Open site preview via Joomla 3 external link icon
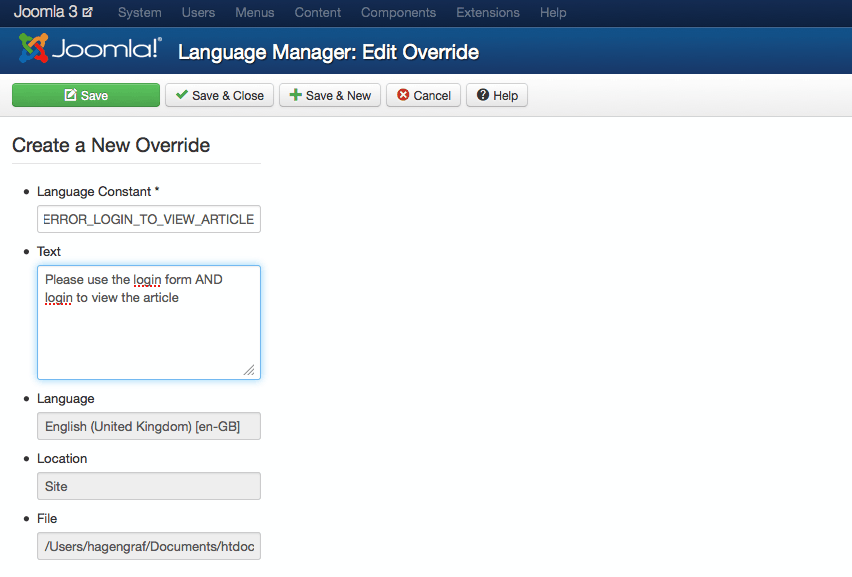 [x=88, y=13]
